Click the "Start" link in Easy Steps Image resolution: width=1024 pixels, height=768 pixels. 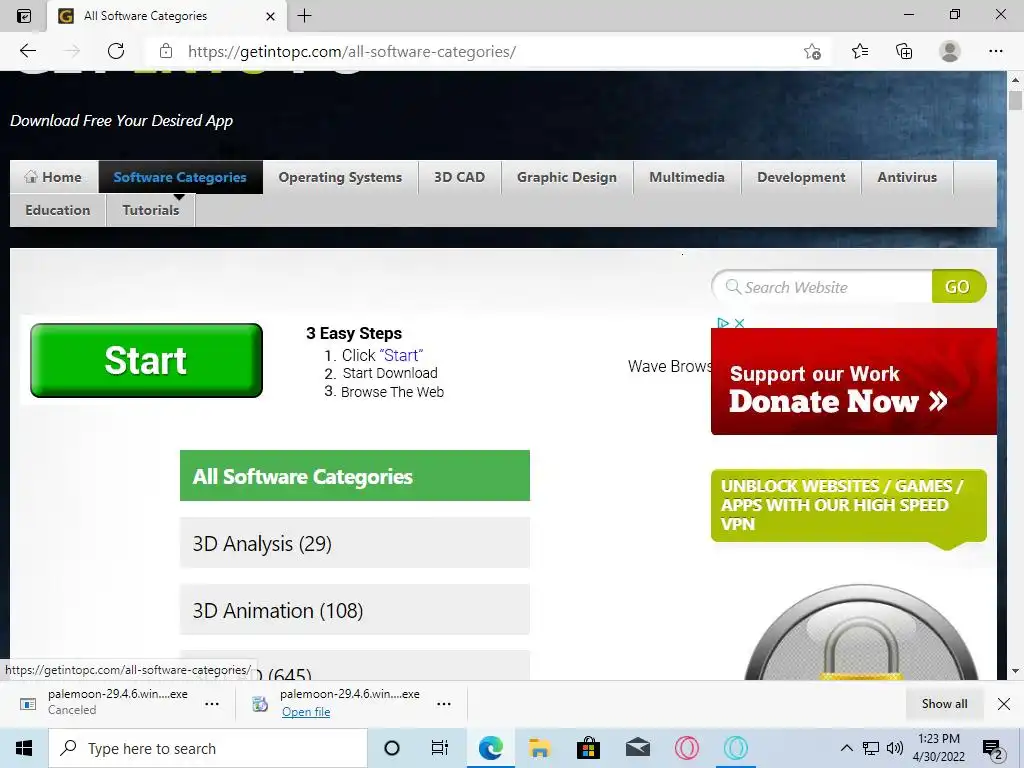(401, 355)
